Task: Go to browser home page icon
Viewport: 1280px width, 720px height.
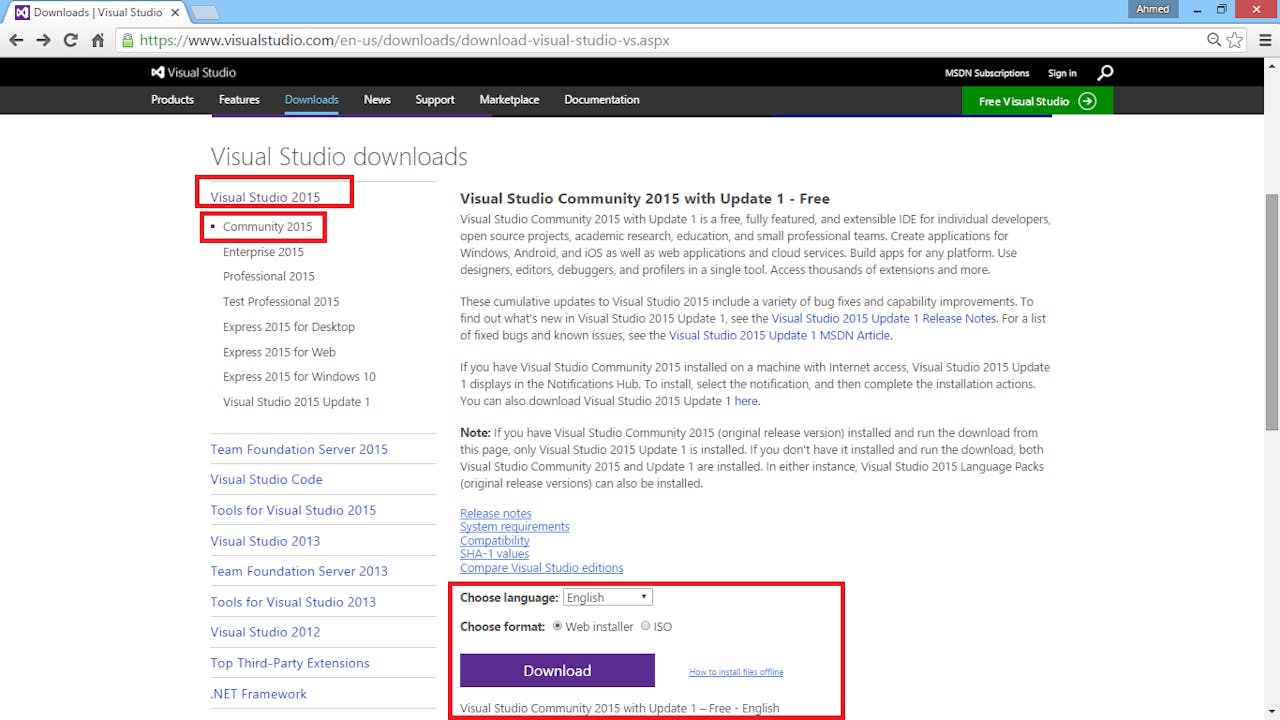Action: [98, 41]
